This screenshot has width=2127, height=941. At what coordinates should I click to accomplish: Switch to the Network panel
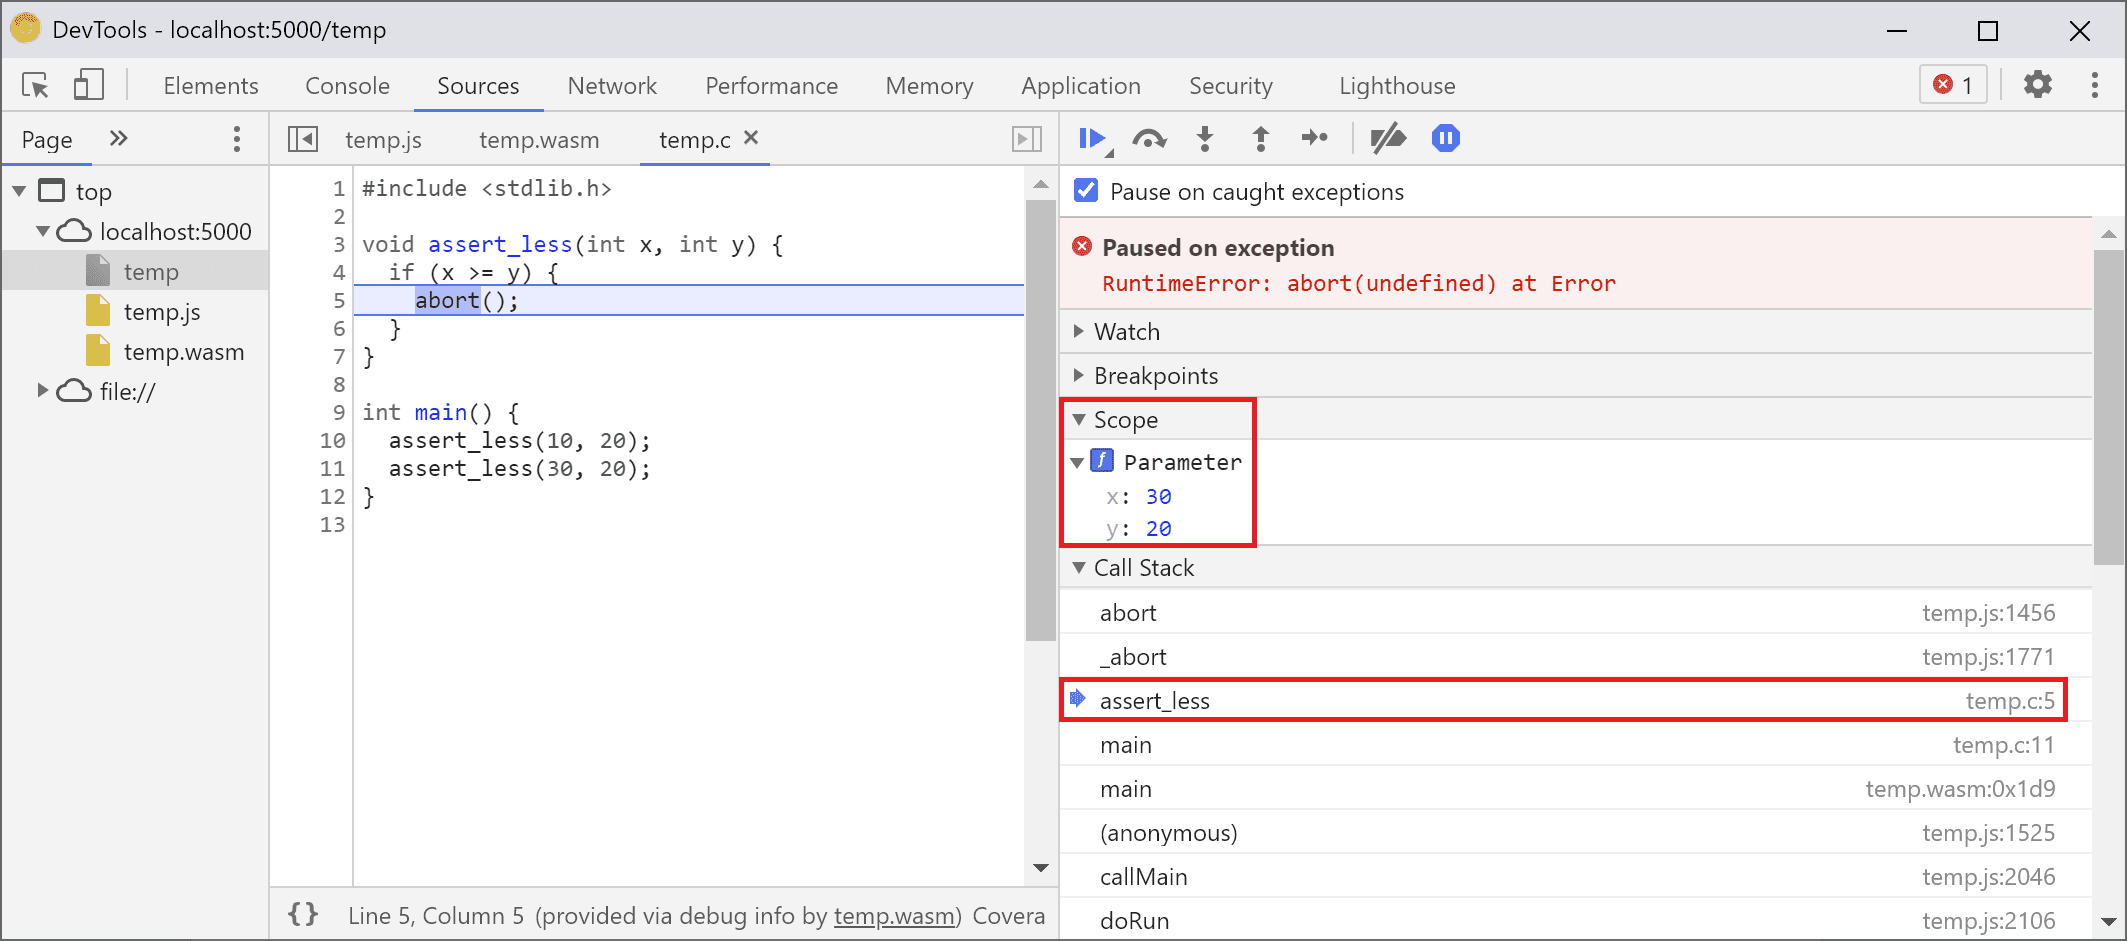[x=611, y=86]
